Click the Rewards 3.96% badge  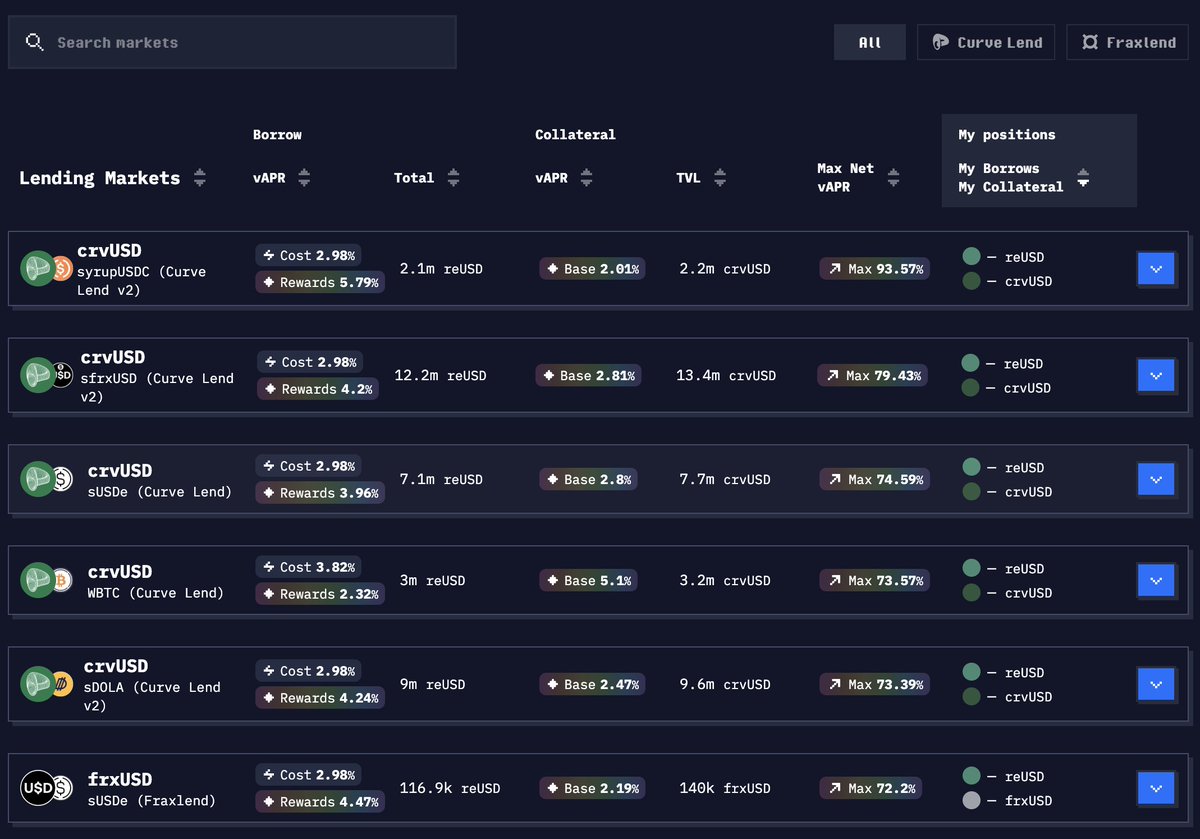click(320, 493)
